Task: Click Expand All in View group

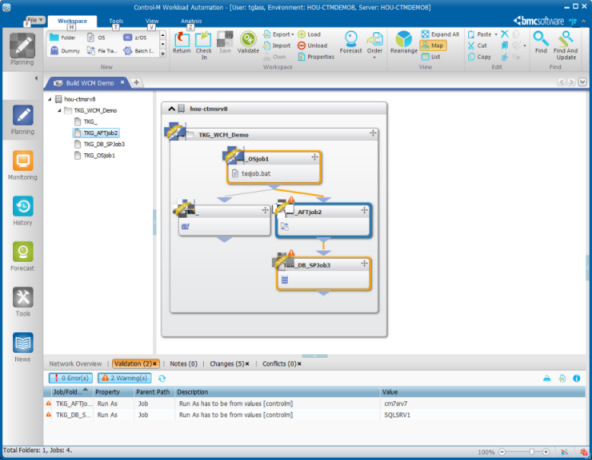Action: pyautogui.click(x=440, y=34)
